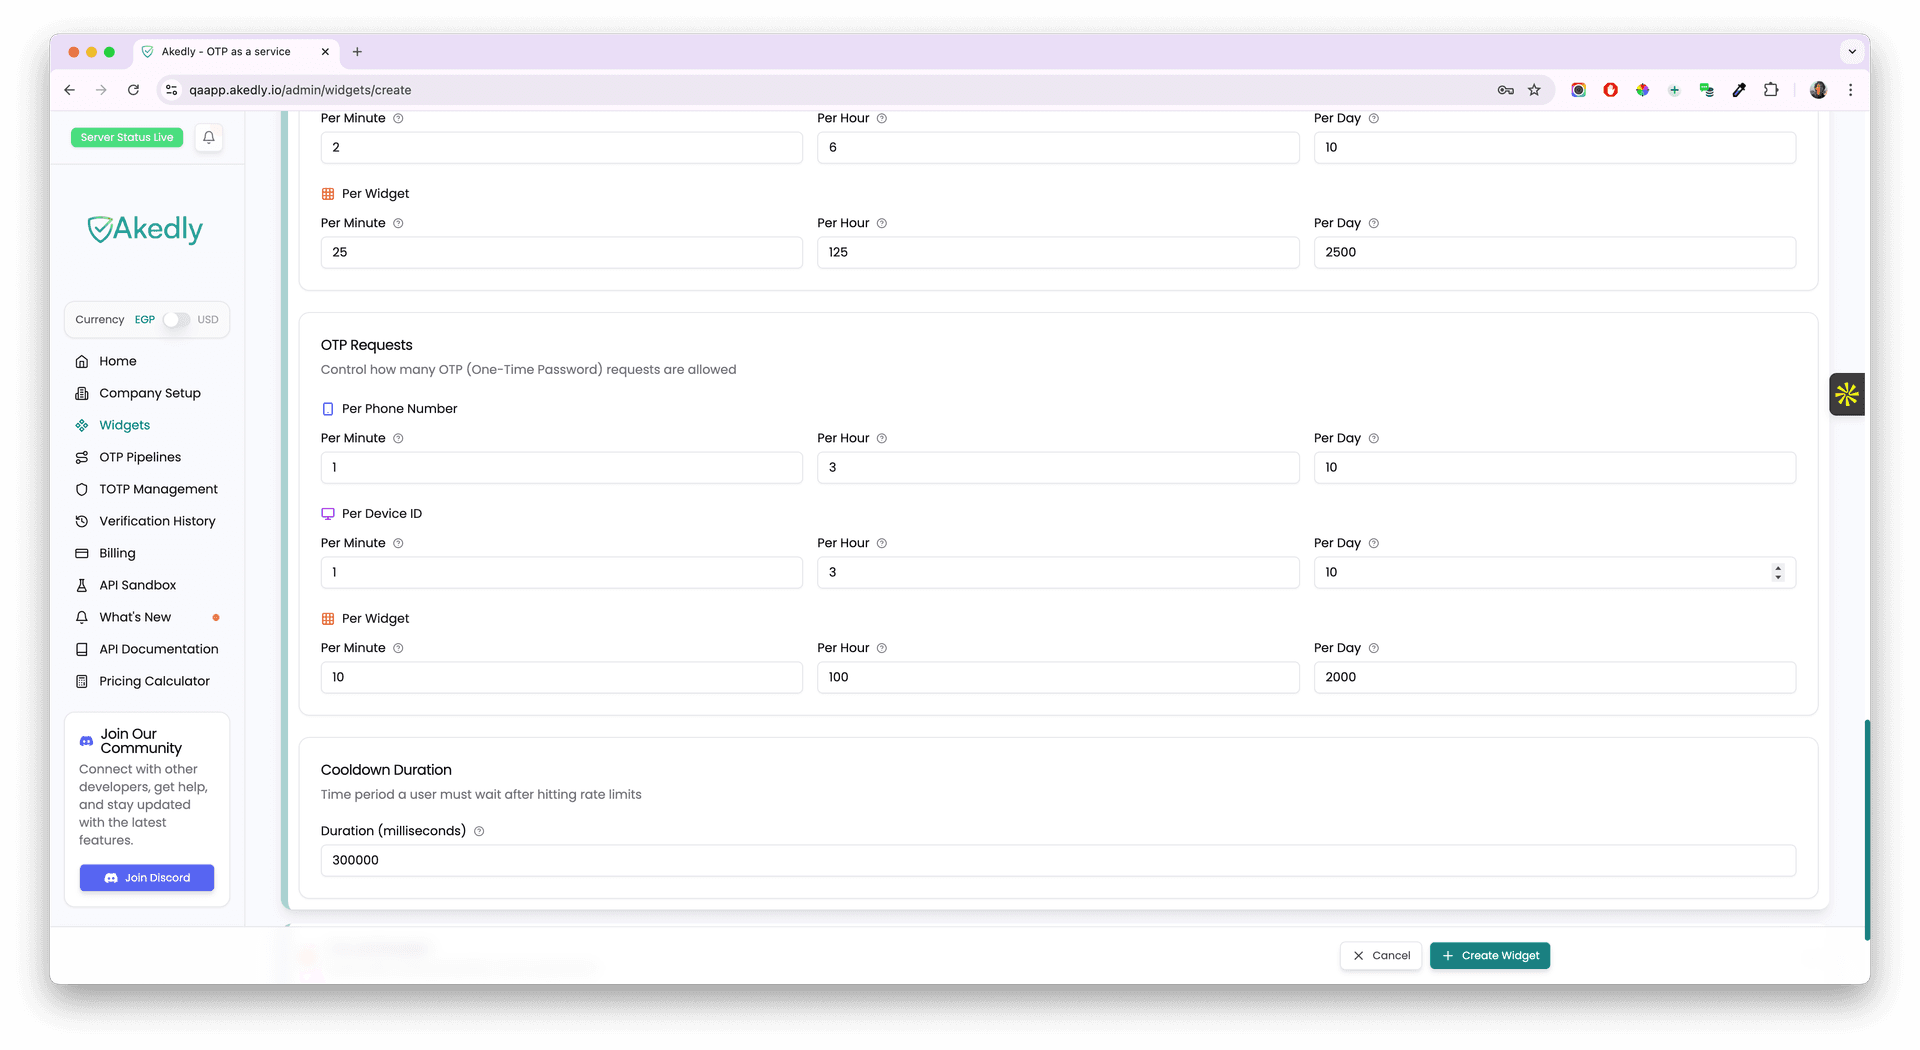Increment the Per Device ID daily limit stepper
Screen dimensions: 1920x1050
coord(1777,567)
